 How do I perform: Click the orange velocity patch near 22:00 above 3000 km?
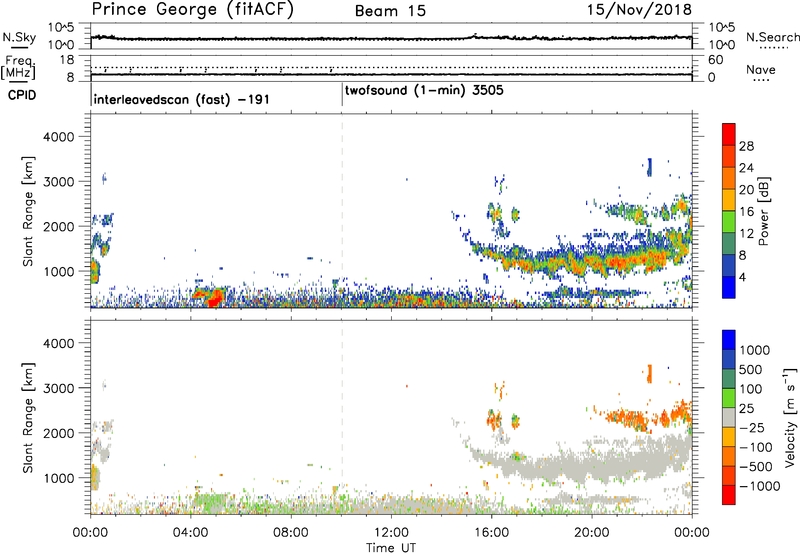tap(649, 373)
